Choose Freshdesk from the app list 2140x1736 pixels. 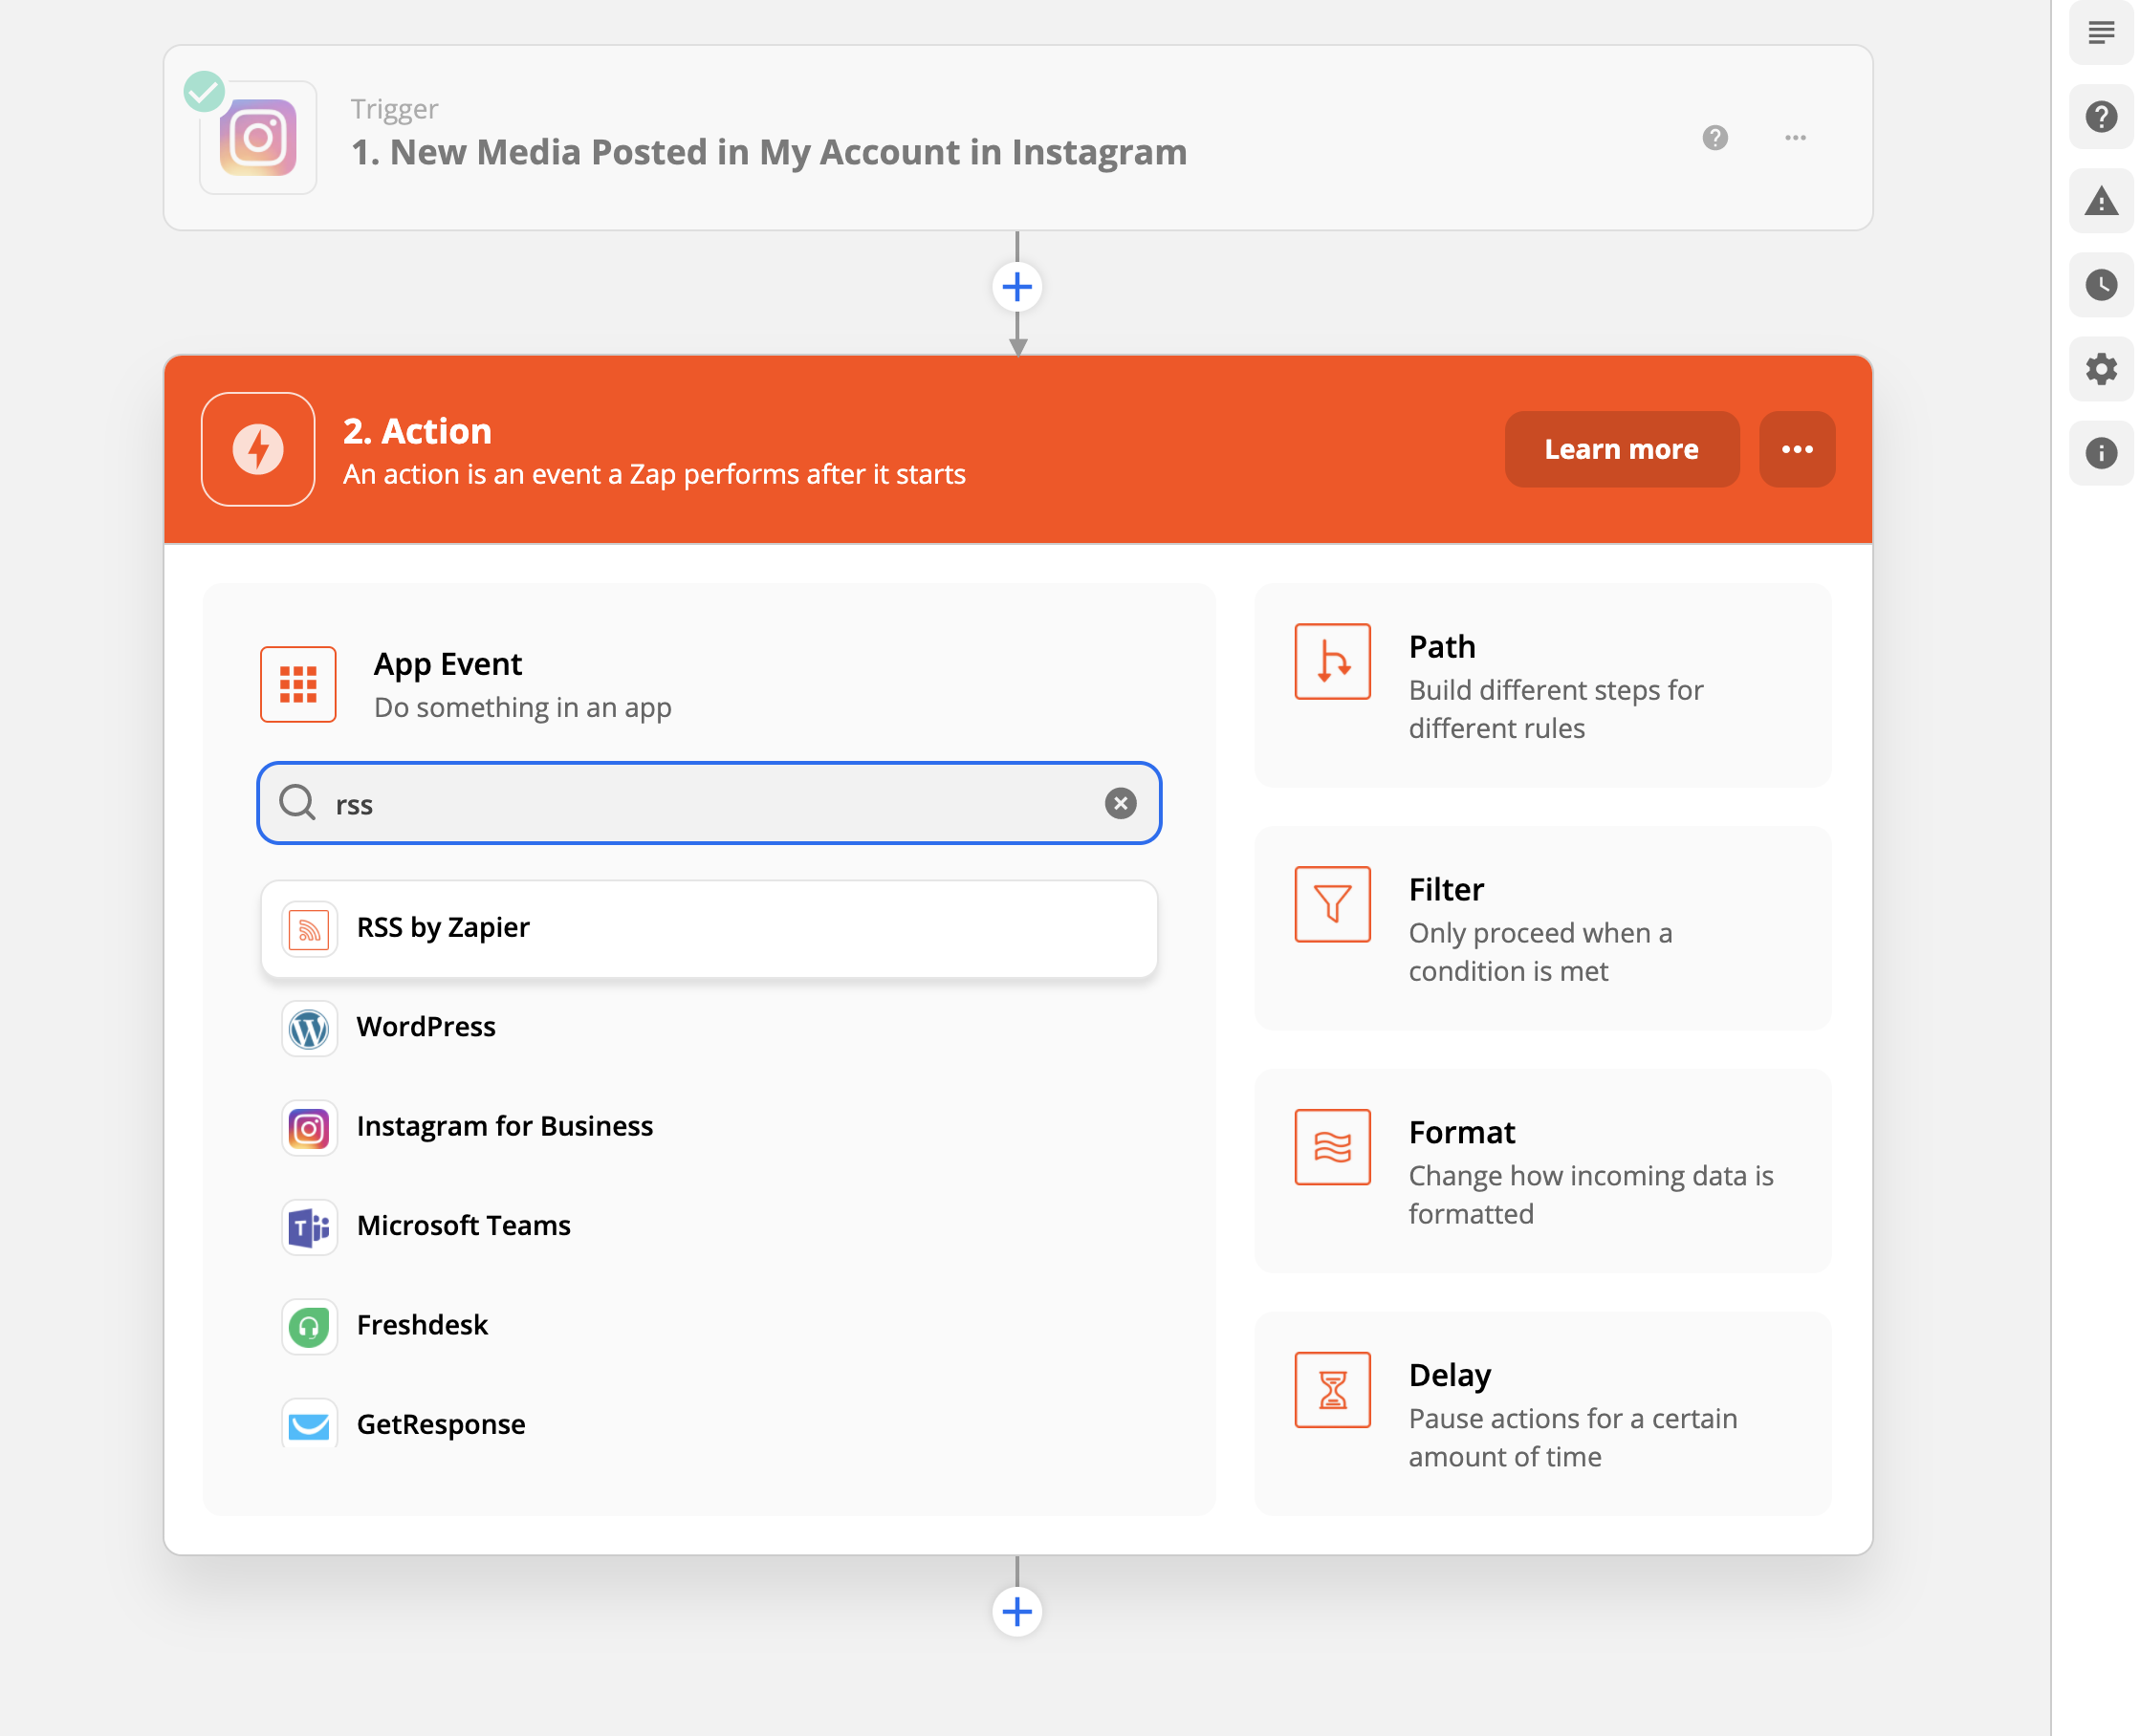(709, 1325)
